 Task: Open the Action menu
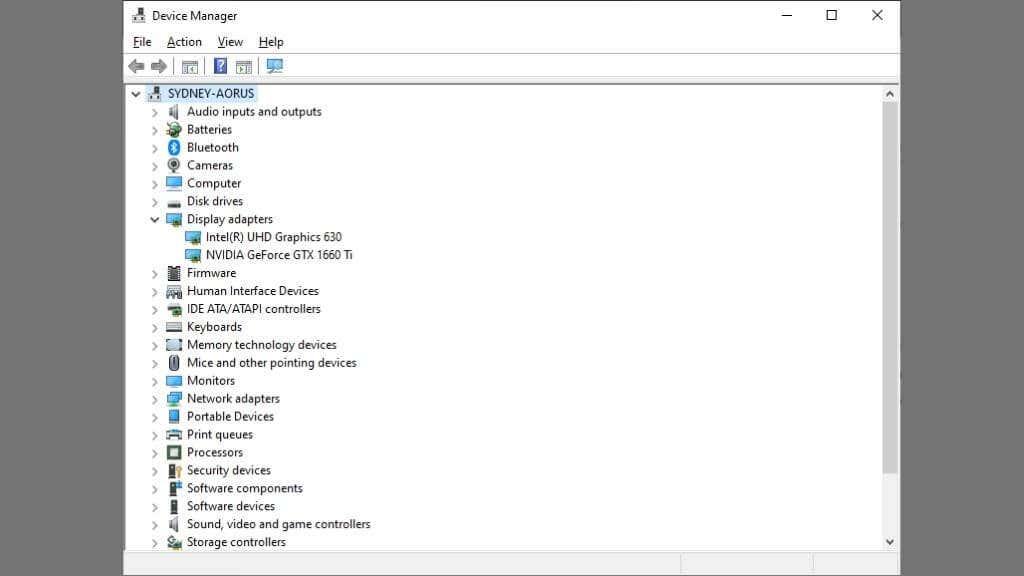(x=184, y=42)
